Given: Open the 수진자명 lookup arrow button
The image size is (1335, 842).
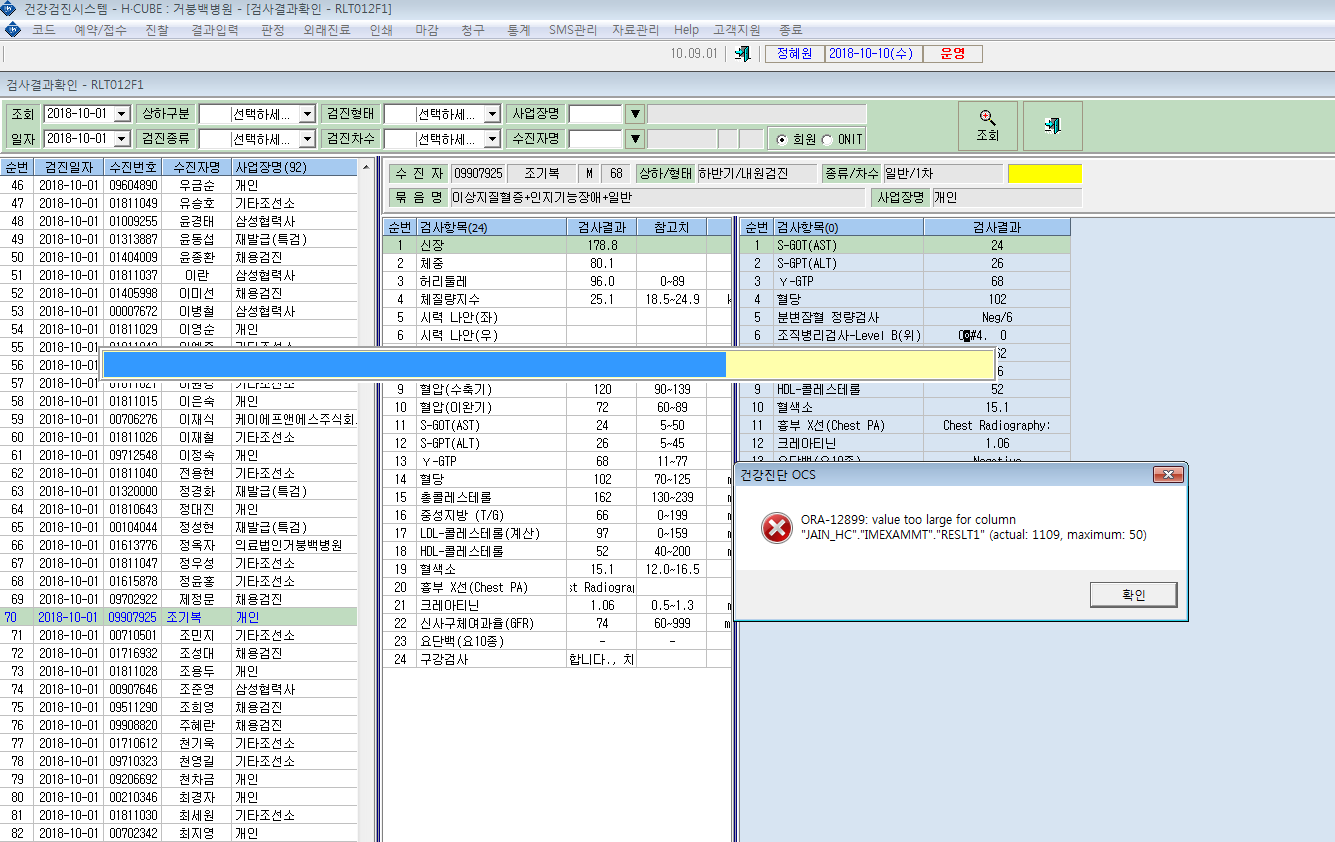Looking at the screenshot, I should pos(634,138).
